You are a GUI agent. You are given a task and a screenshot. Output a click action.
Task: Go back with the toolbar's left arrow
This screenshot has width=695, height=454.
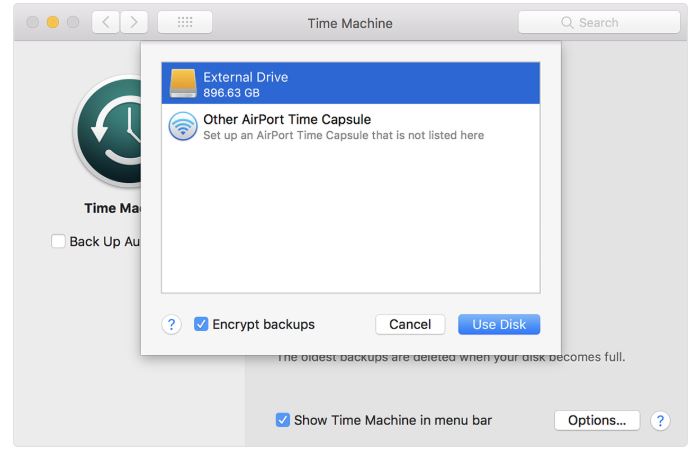pos(105,22)
